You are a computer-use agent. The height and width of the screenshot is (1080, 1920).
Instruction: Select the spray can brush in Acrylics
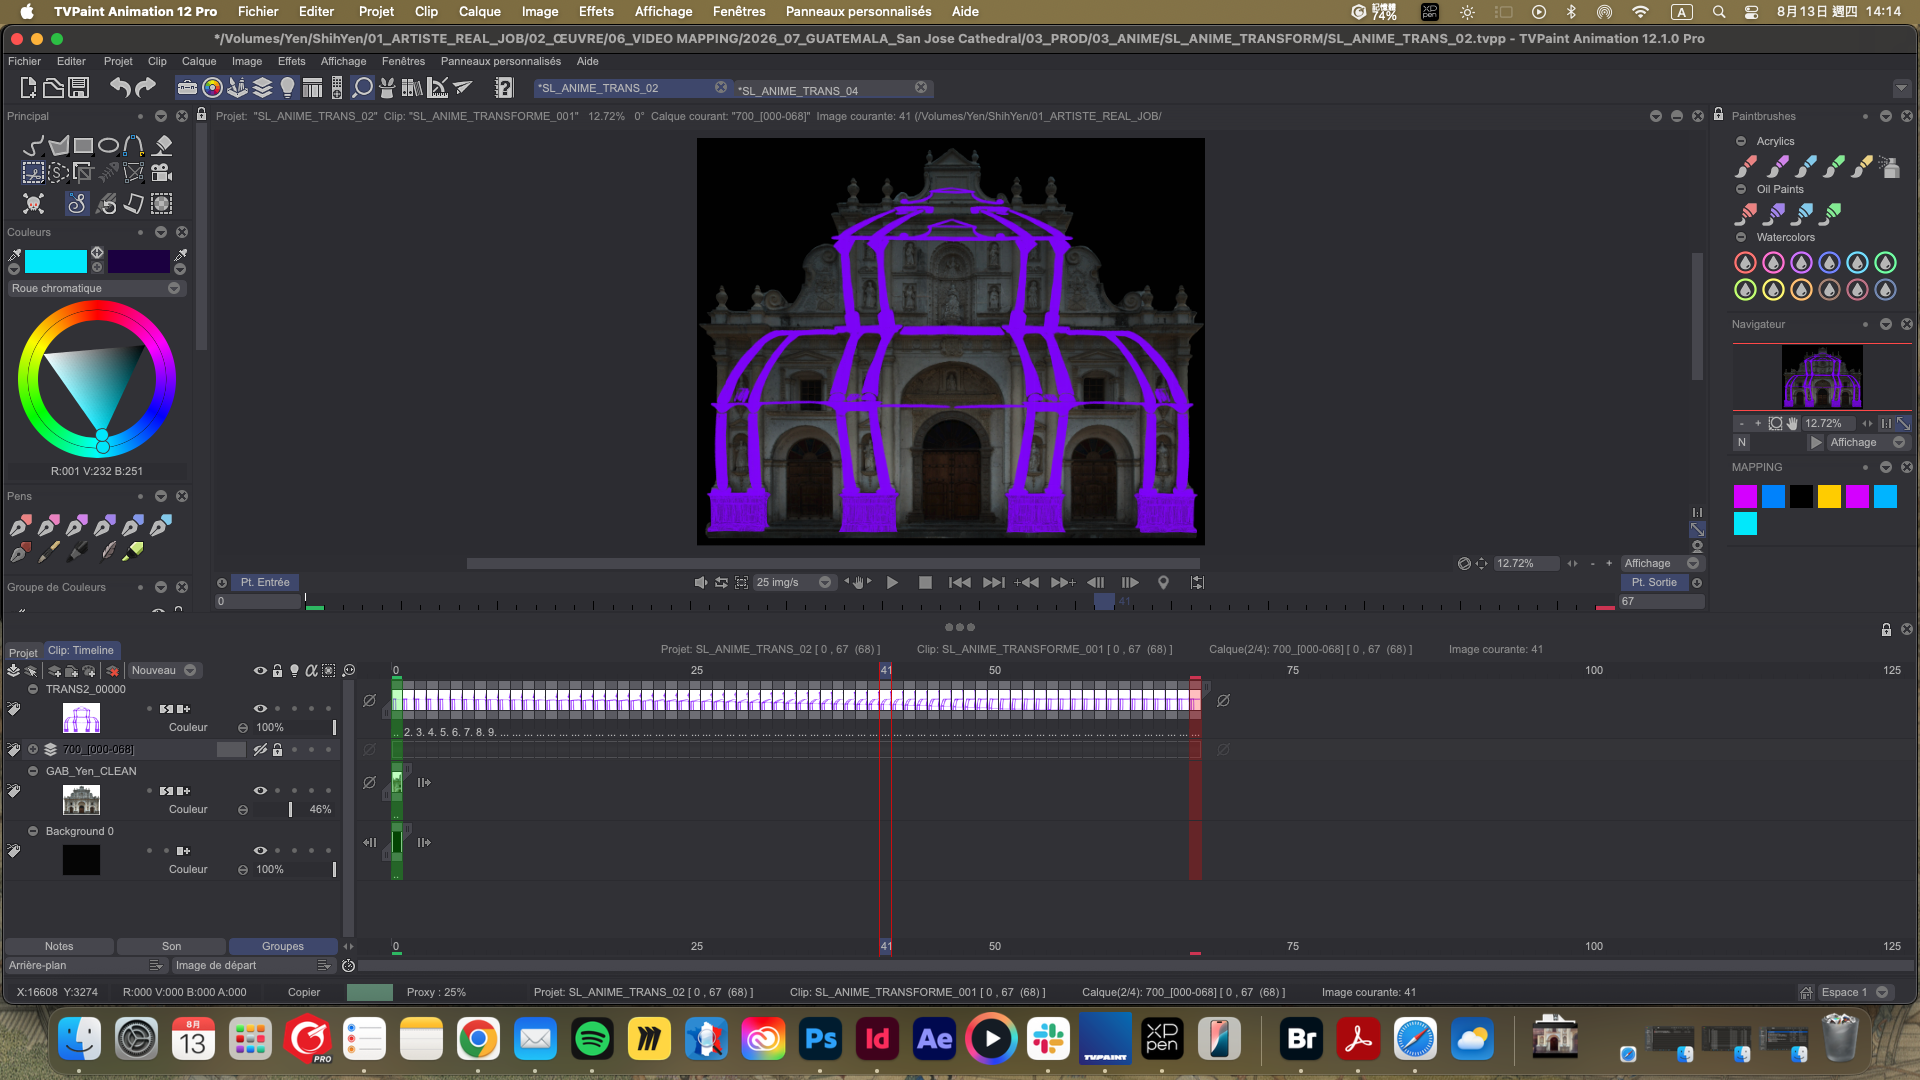(x=1889, y=166)
